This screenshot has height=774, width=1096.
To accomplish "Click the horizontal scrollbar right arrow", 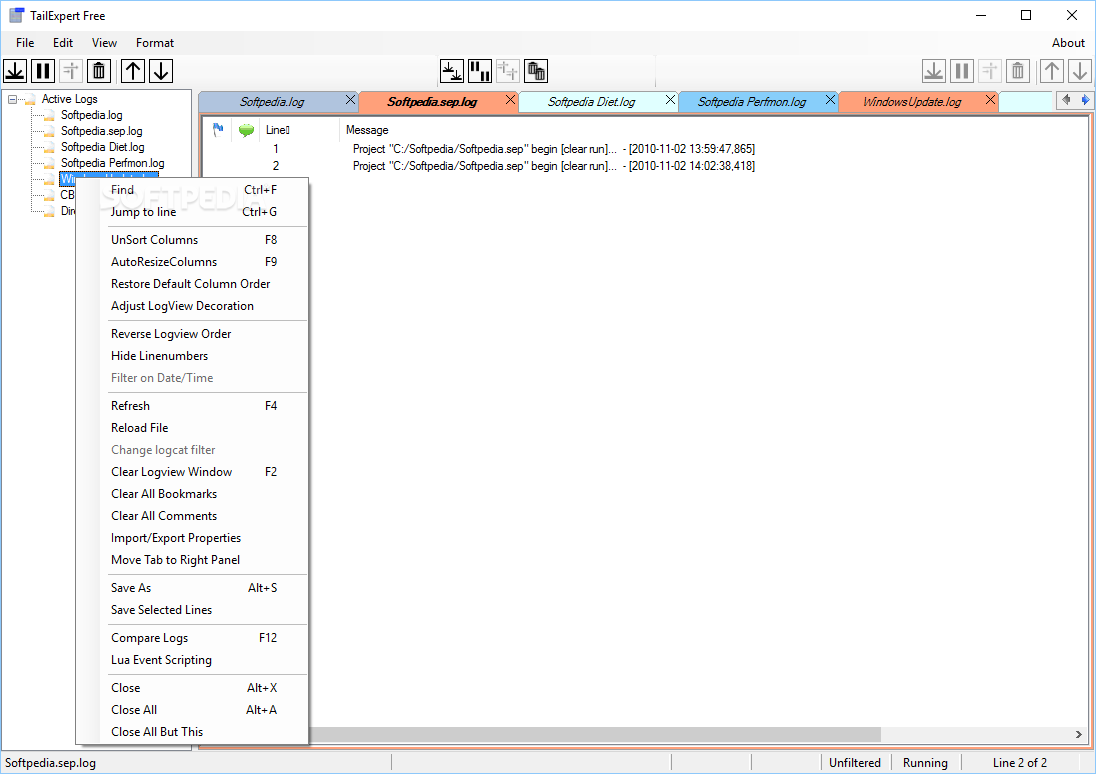I will click(x=1079, y=734).
